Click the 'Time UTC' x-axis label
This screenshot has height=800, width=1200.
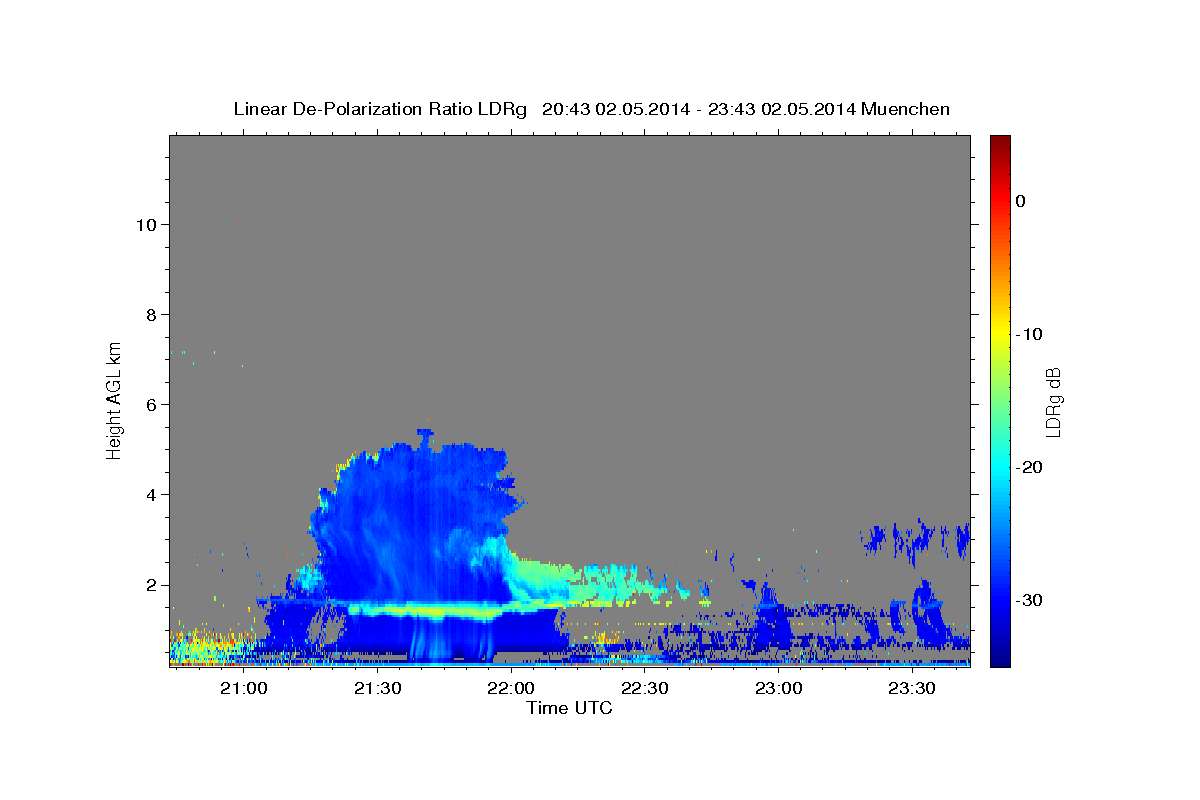point(569,708)
